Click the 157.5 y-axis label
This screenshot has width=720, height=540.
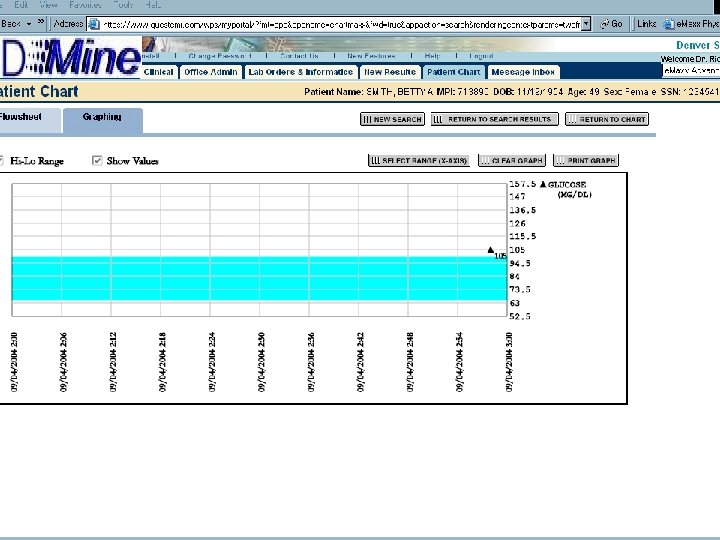(523, 184)
